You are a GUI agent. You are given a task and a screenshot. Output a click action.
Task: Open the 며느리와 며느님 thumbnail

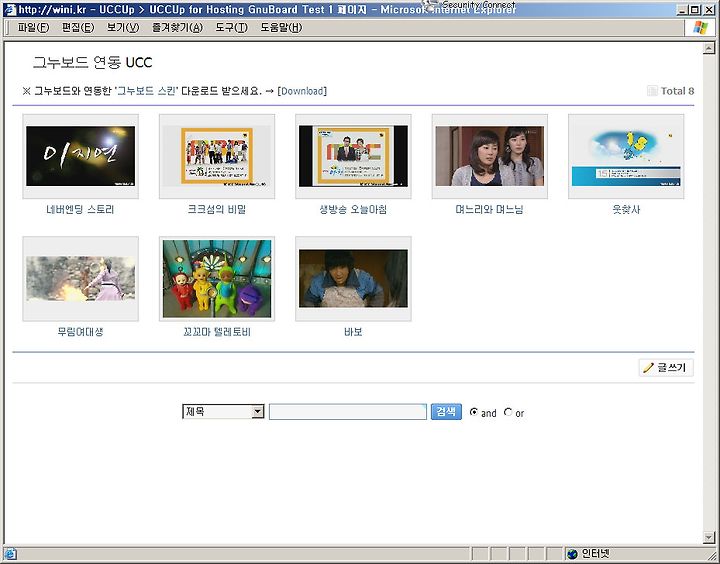point(489,156)
